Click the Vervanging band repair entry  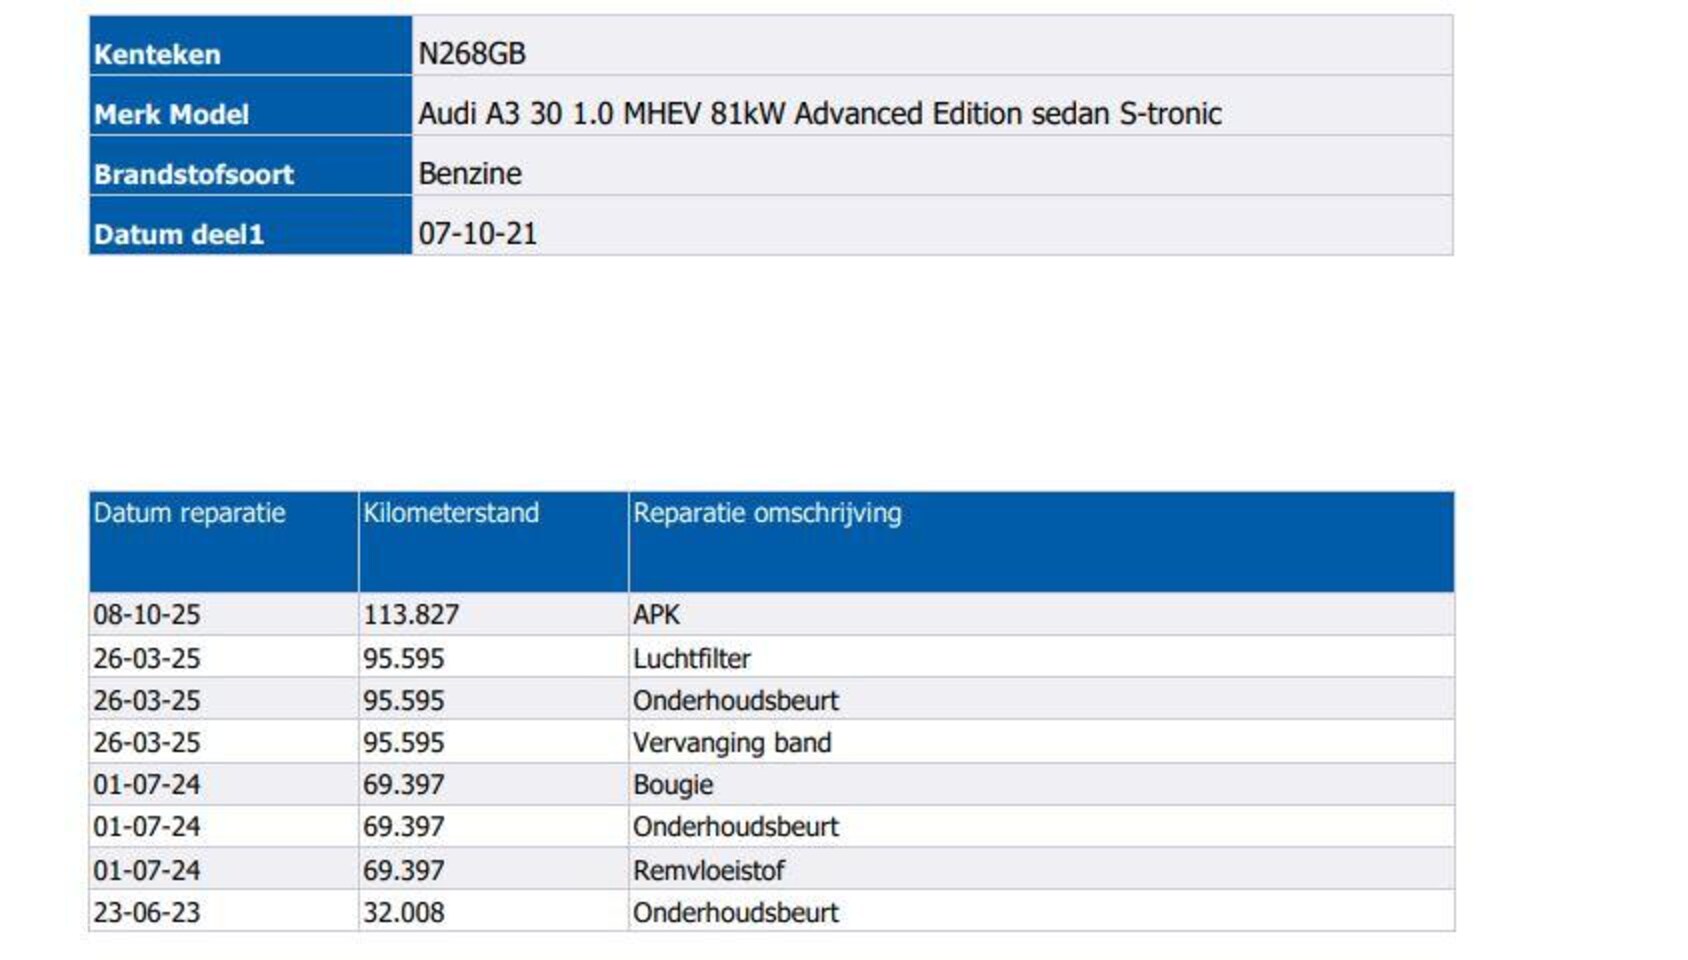(x=731, y=742)
